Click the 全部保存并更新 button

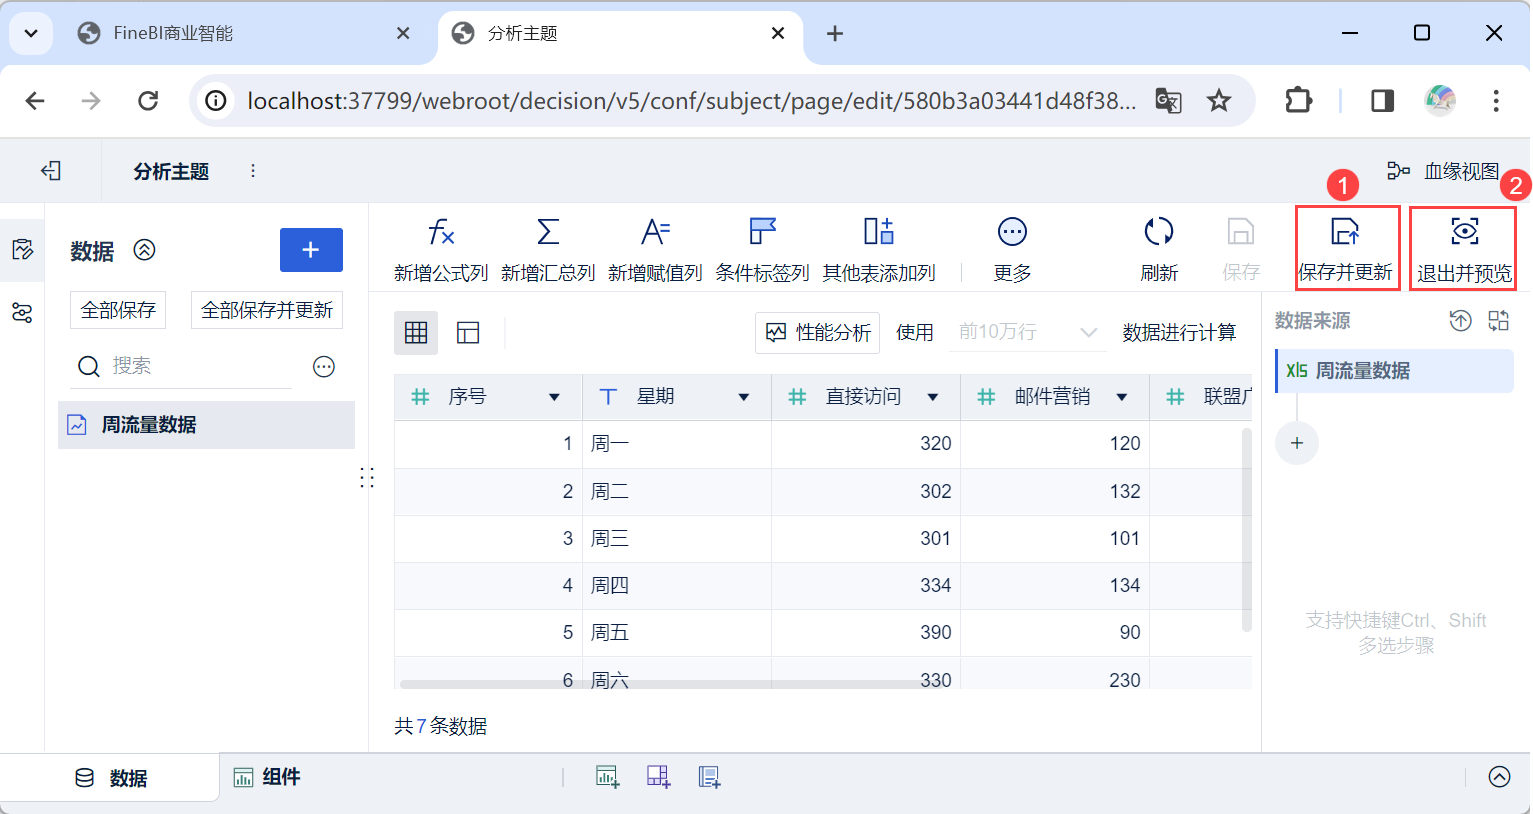tap(267, 310)
